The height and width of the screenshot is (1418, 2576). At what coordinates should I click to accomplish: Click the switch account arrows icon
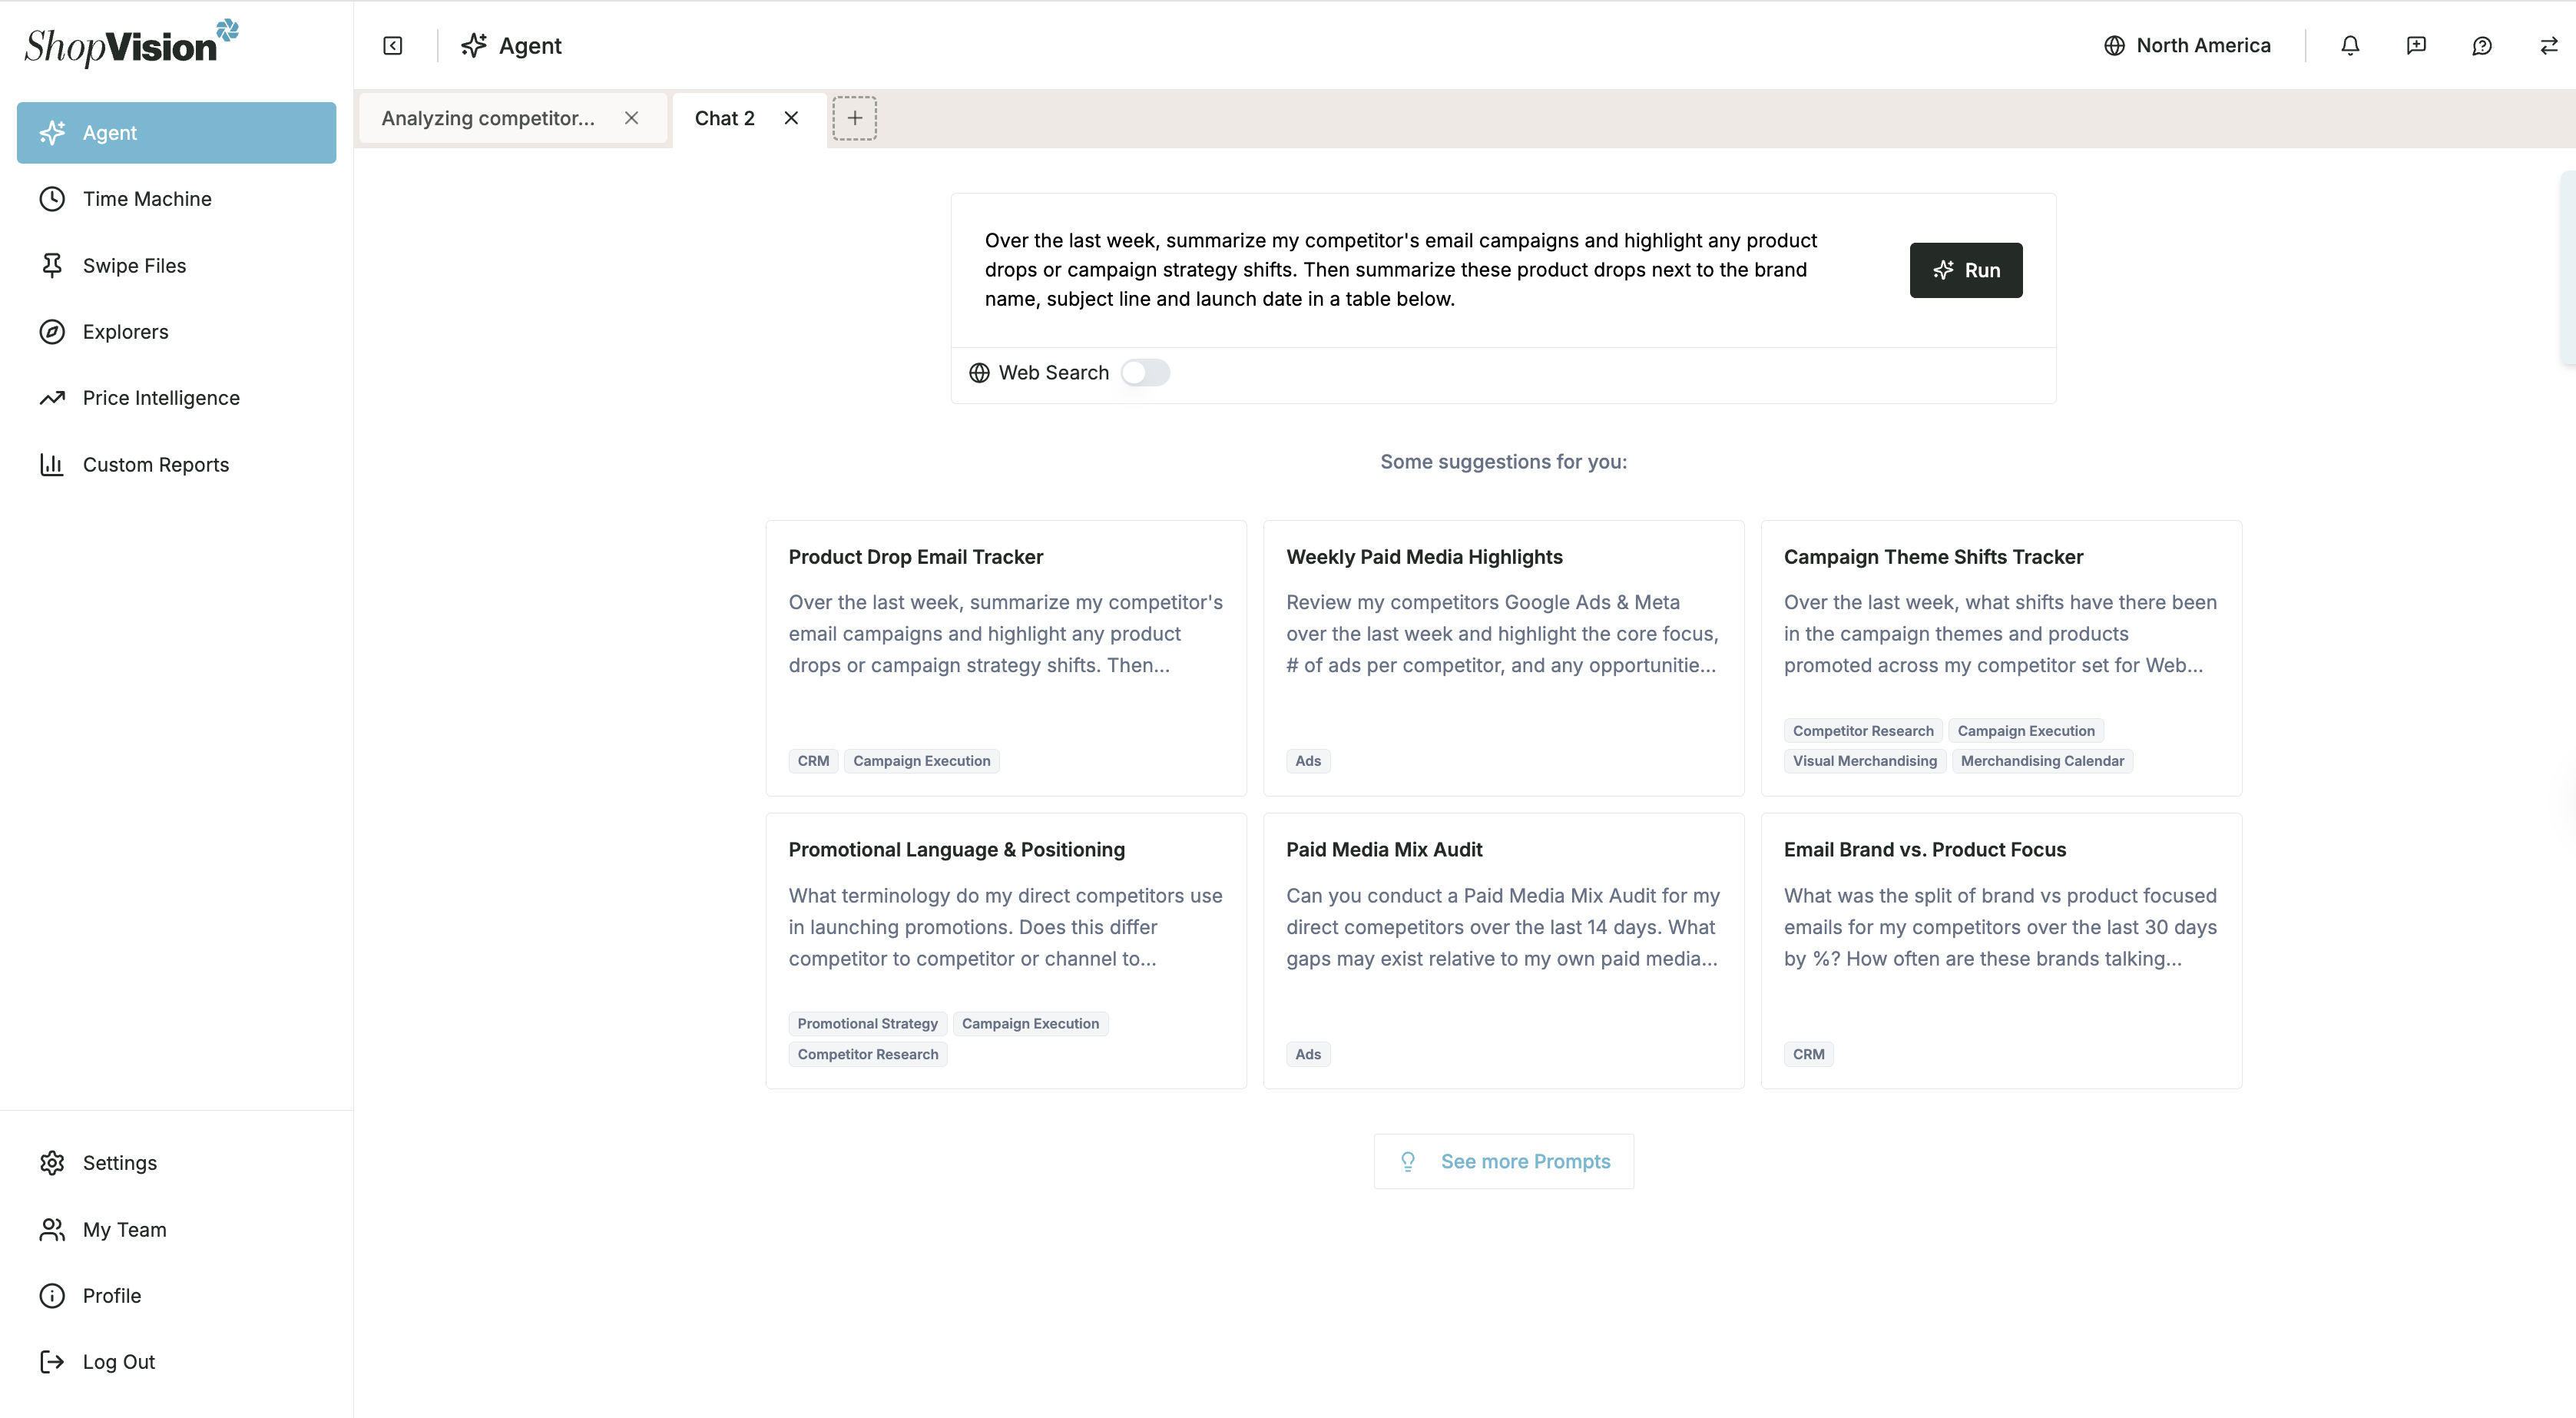[2548, 46]
